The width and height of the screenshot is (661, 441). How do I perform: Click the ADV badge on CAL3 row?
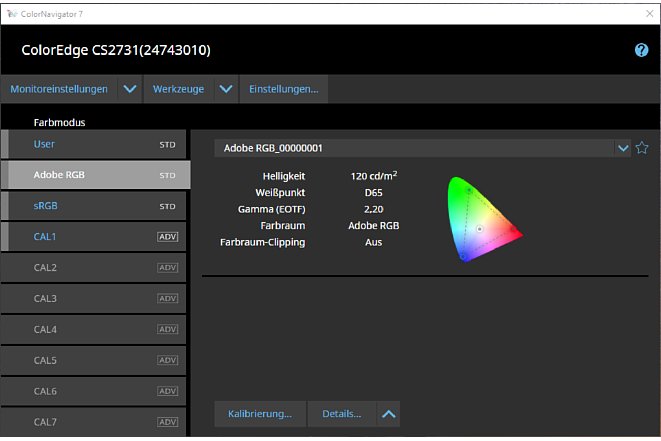tap(167, 298)
